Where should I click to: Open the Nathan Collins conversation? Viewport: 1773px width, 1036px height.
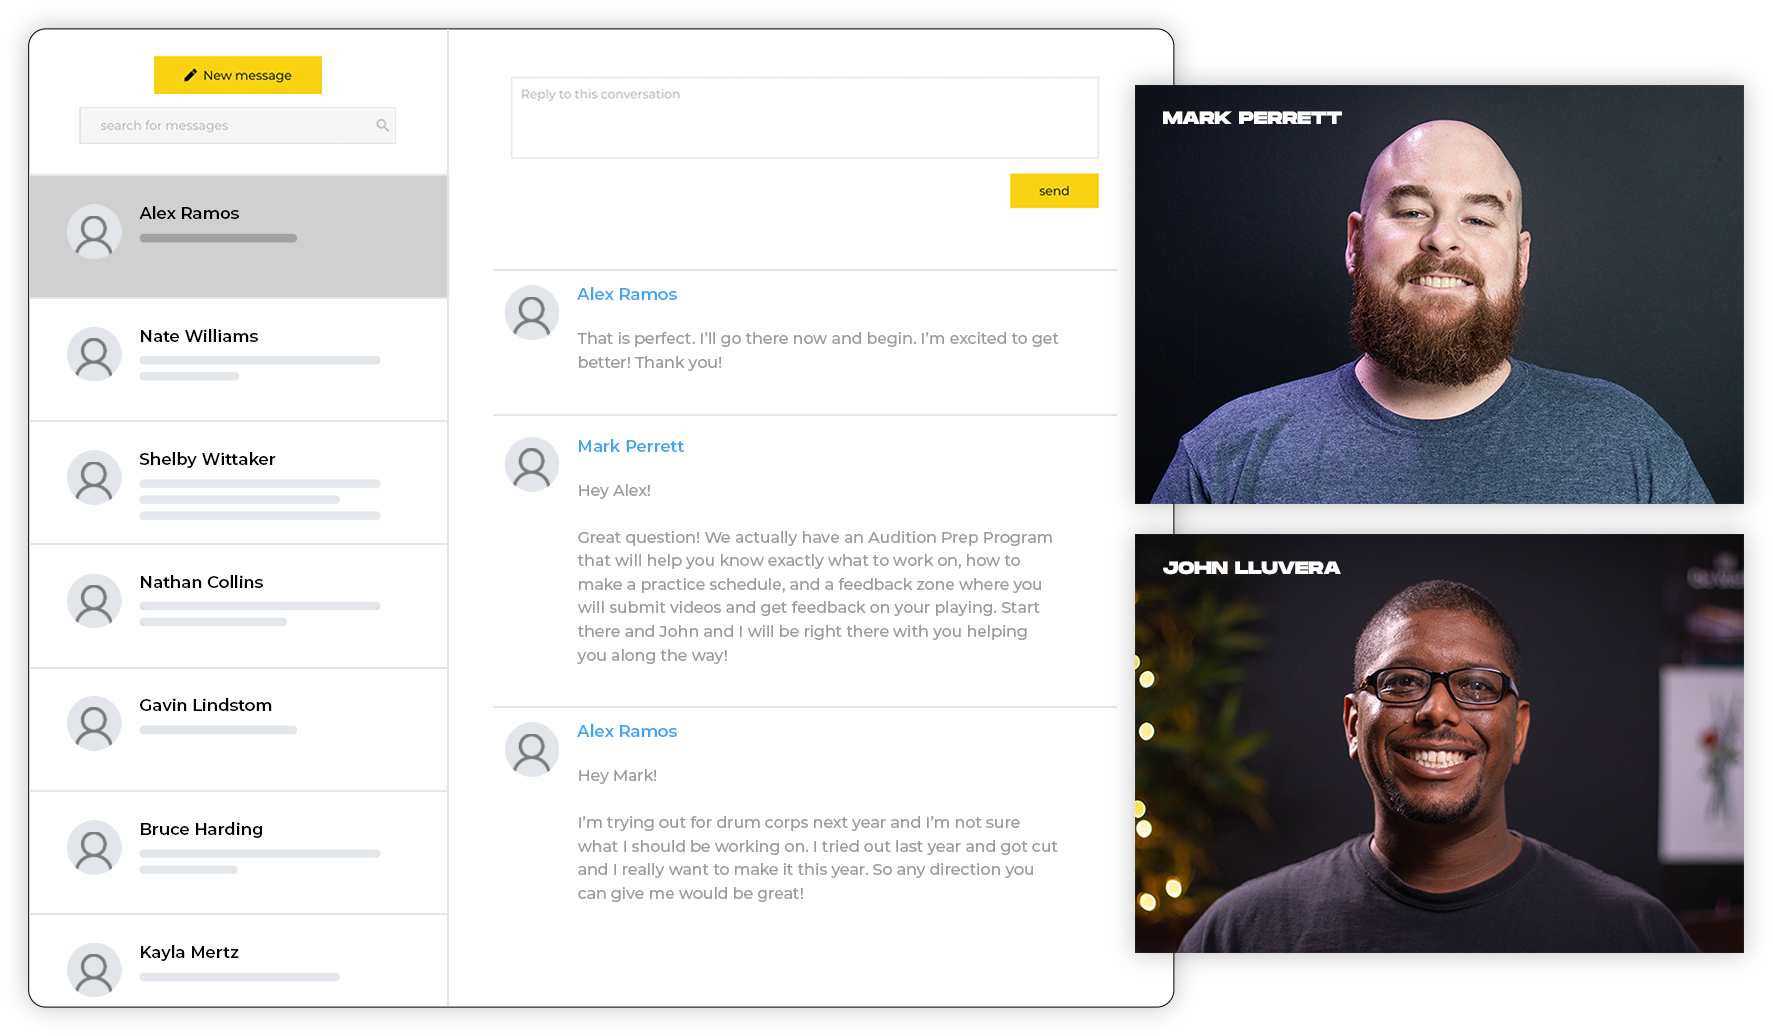click(x=238, y=606)
